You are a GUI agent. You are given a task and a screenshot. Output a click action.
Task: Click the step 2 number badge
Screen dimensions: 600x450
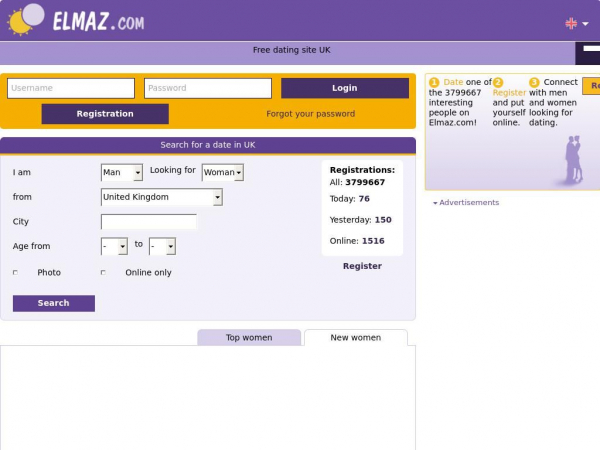point(498,82)
